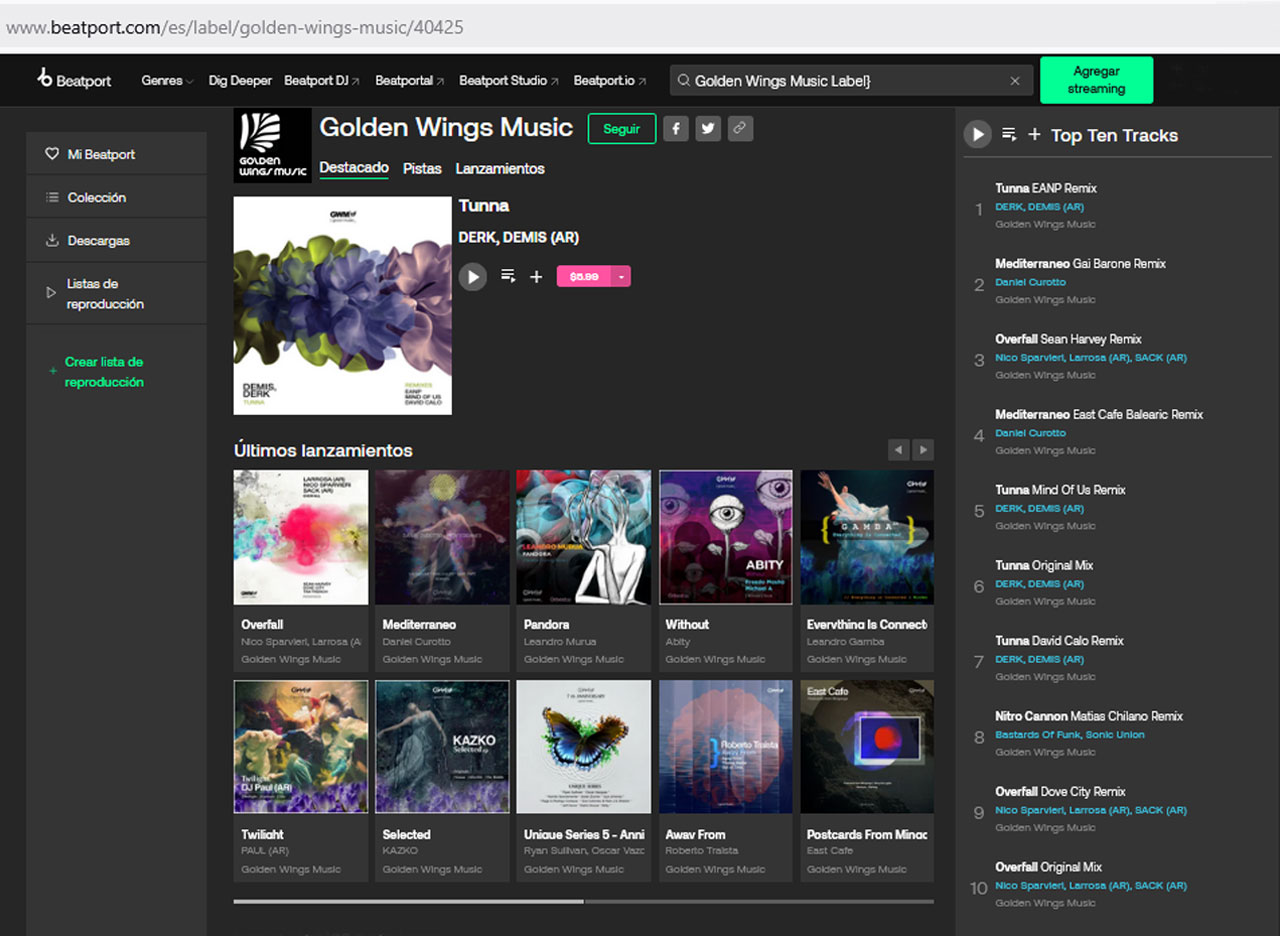Copy label link icon
This screenshot has height=936, width=1280.
[740, 129]
